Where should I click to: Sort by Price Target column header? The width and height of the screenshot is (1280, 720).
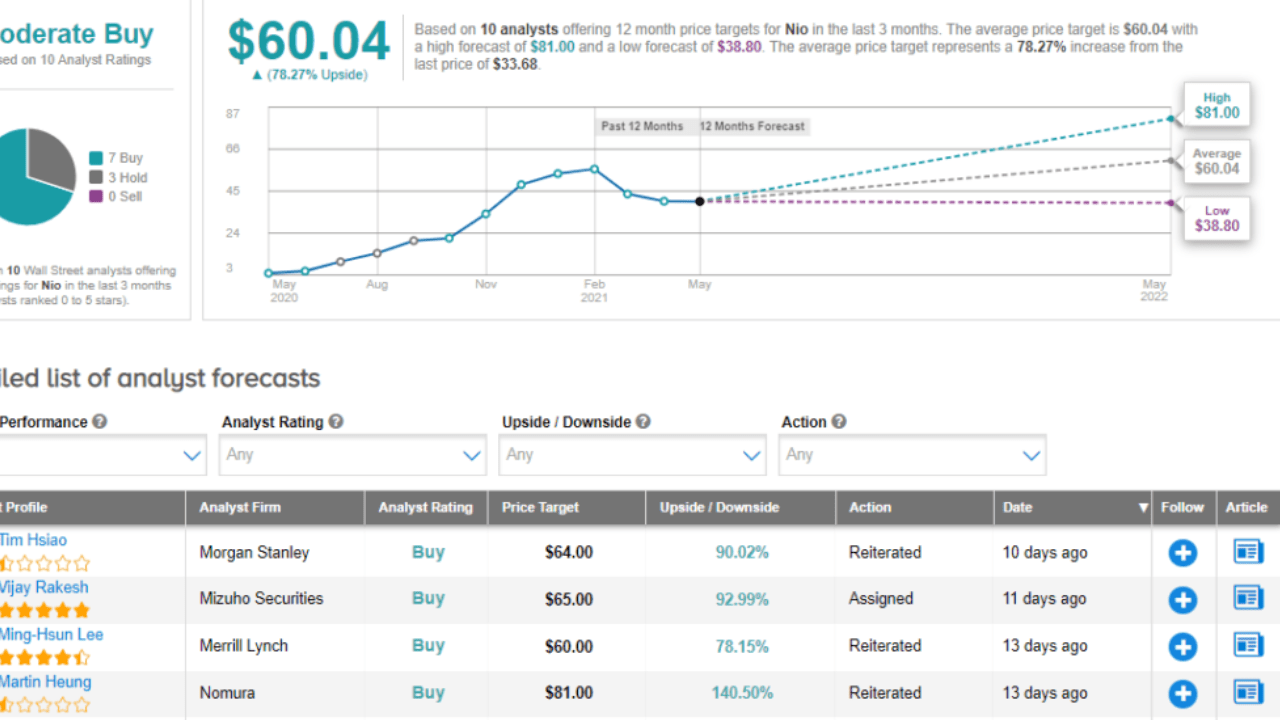(540, 507)
